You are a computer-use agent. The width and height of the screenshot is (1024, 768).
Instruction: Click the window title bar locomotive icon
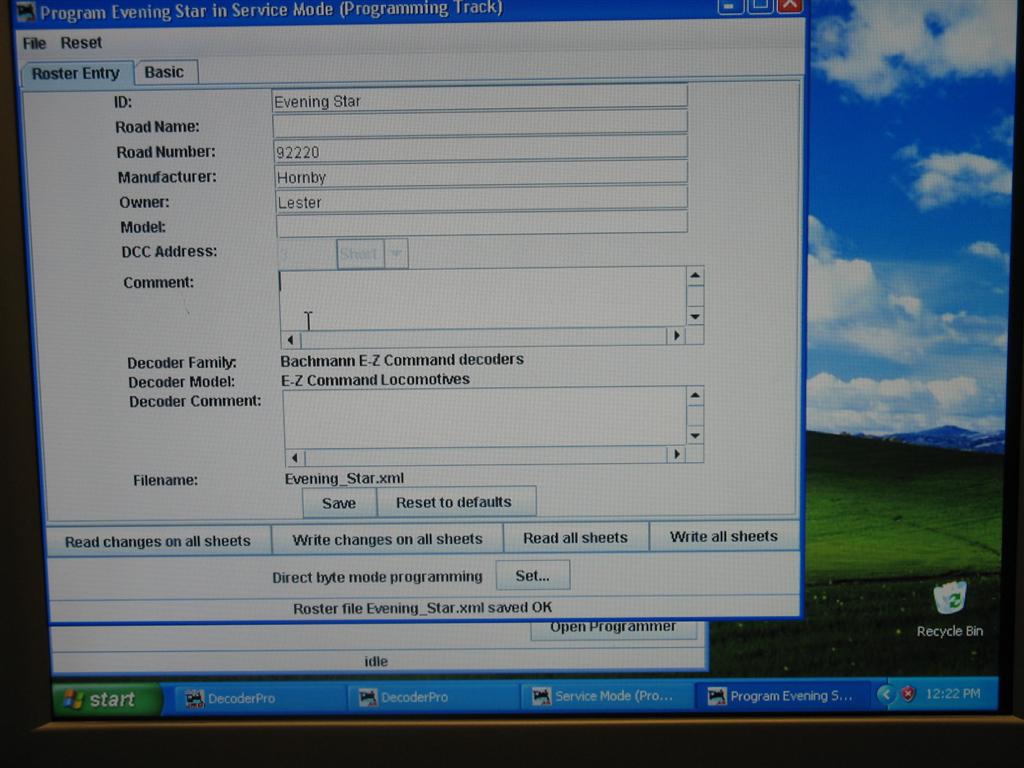(x=25, y=12)
